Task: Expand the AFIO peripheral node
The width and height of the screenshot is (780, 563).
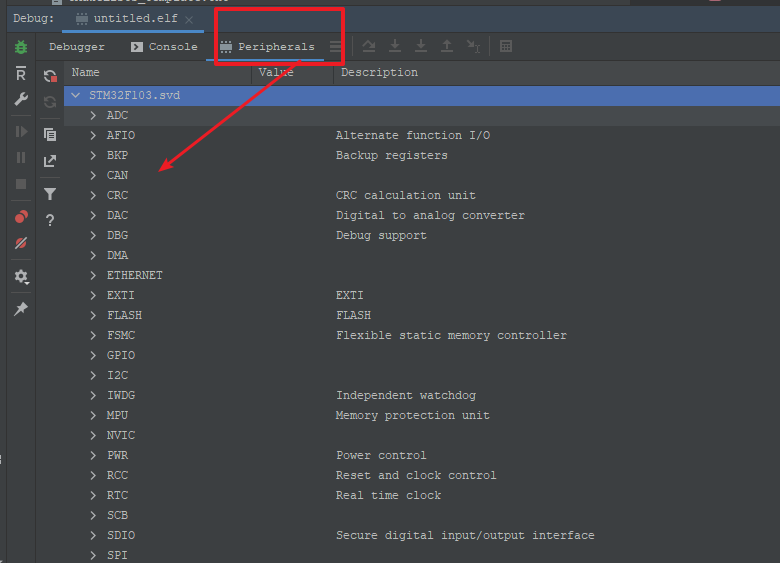Action: [93, 135]
